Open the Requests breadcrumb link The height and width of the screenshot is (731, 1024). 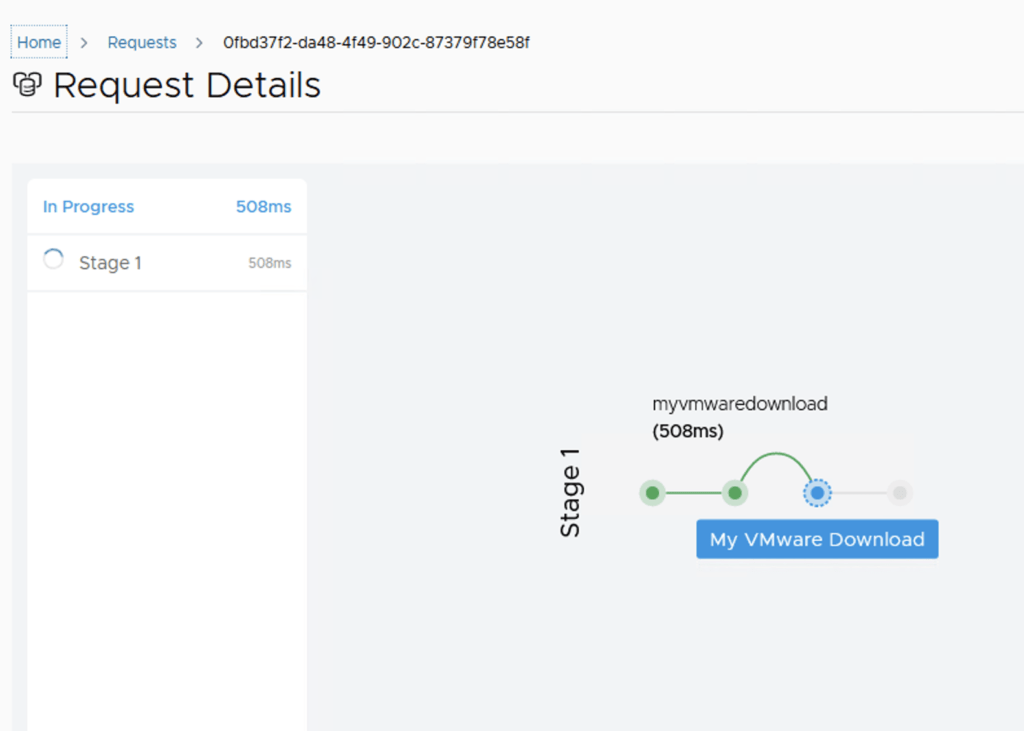tap(142, 43)
